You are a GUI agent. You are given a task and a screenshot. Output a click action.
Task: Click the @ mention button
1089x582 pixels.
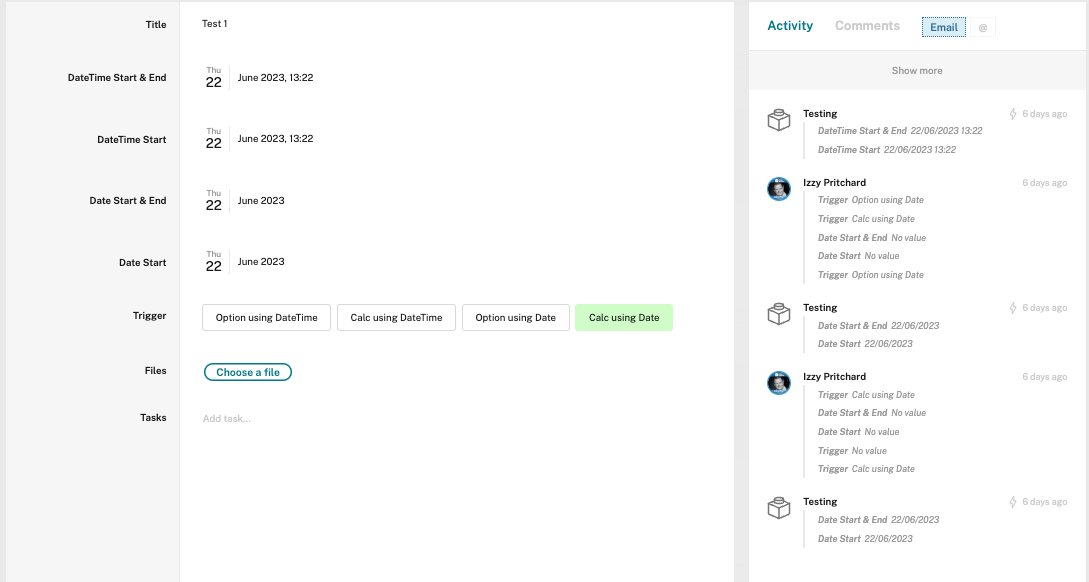click(982, 27)
